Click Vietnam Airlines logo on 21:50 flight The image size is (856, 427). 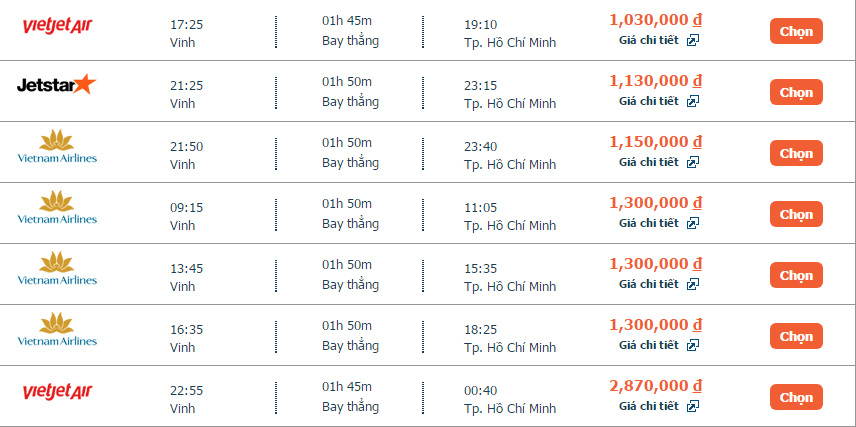coord(57,146)
